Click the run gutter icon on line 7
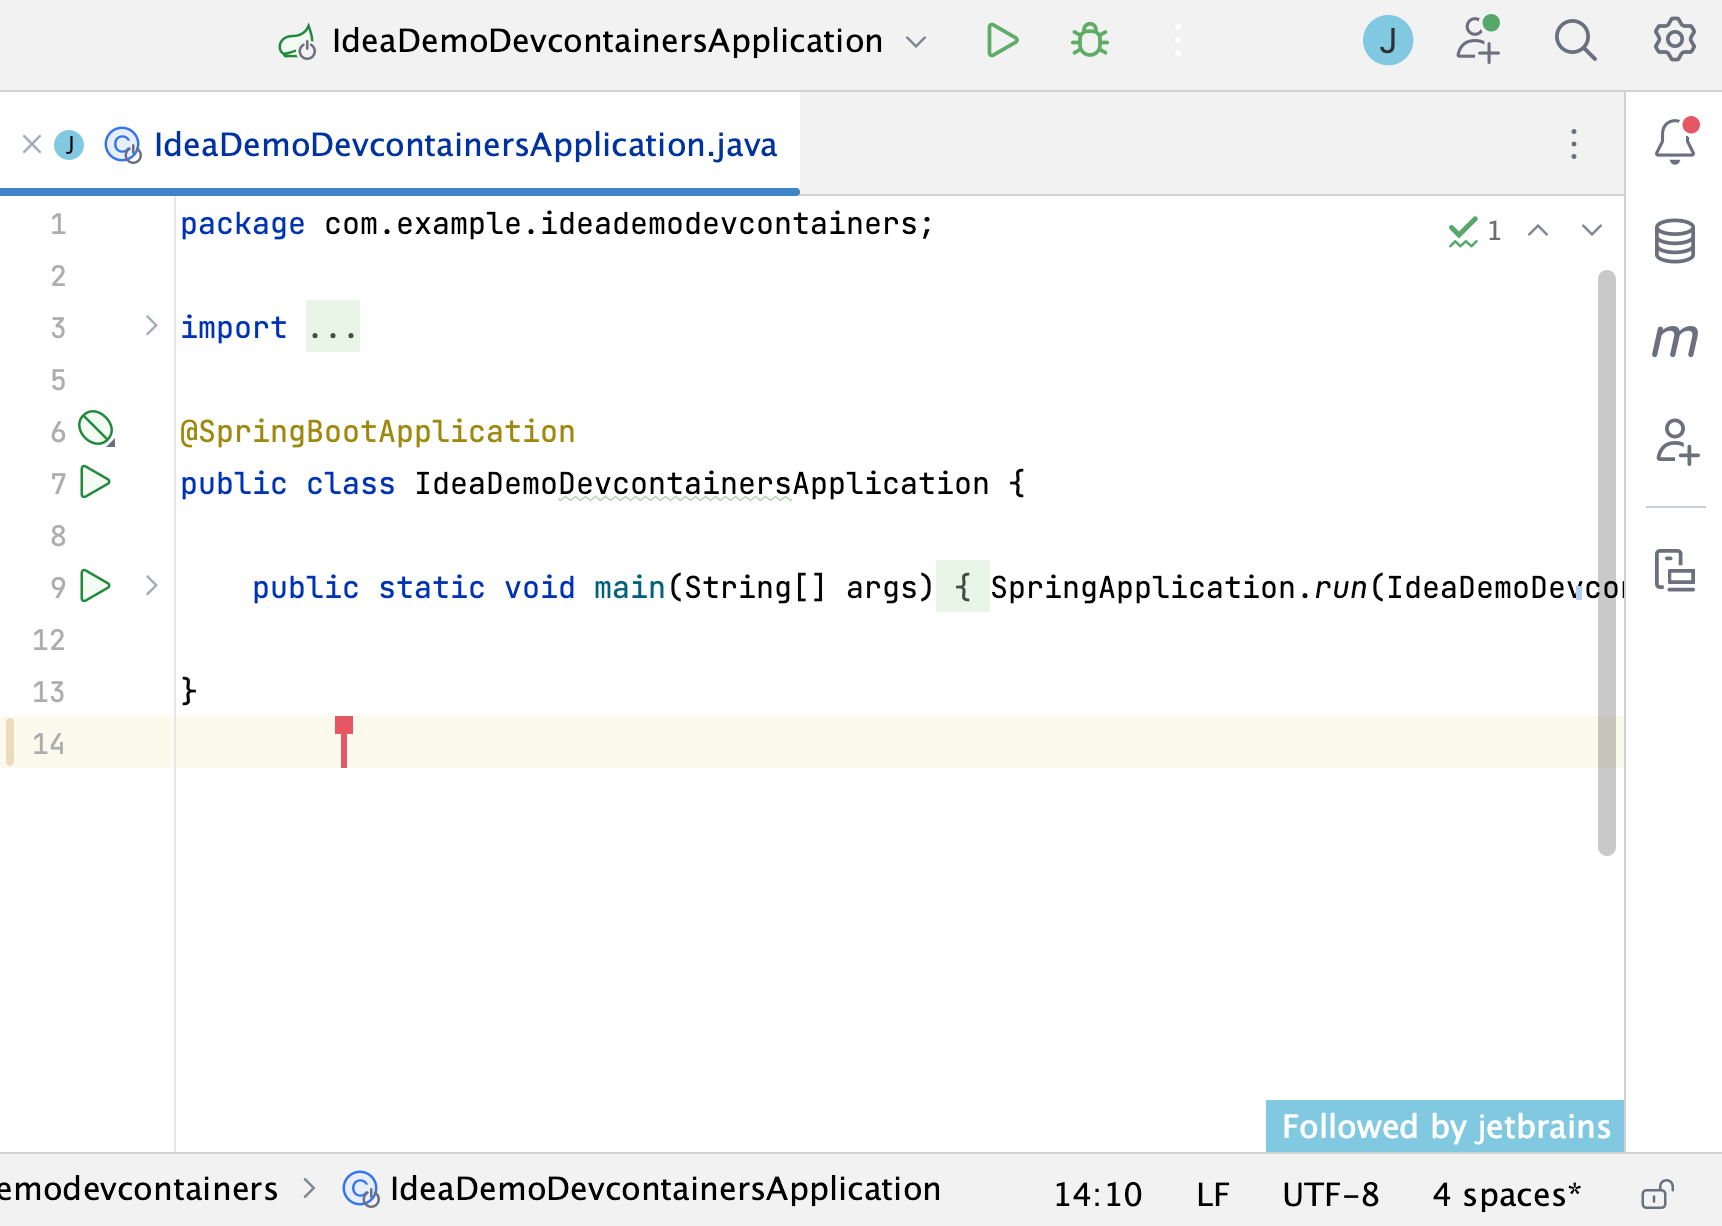The height and width of the screenshot is (1226, 1722). point(95,483)
